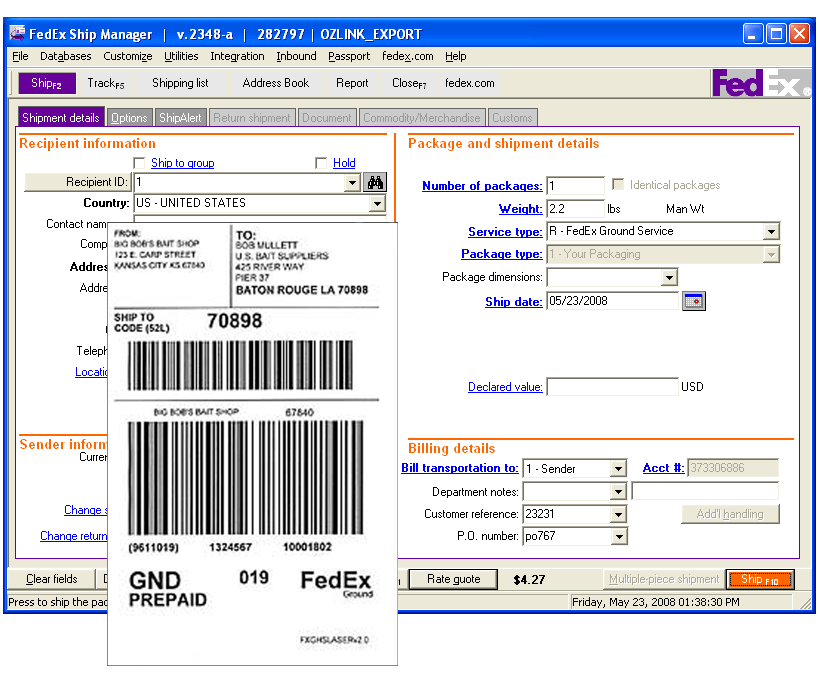The height and width of the screenshot is (700, 820).
Task: Open the Customize menu
Action: (x=128, y=56)
